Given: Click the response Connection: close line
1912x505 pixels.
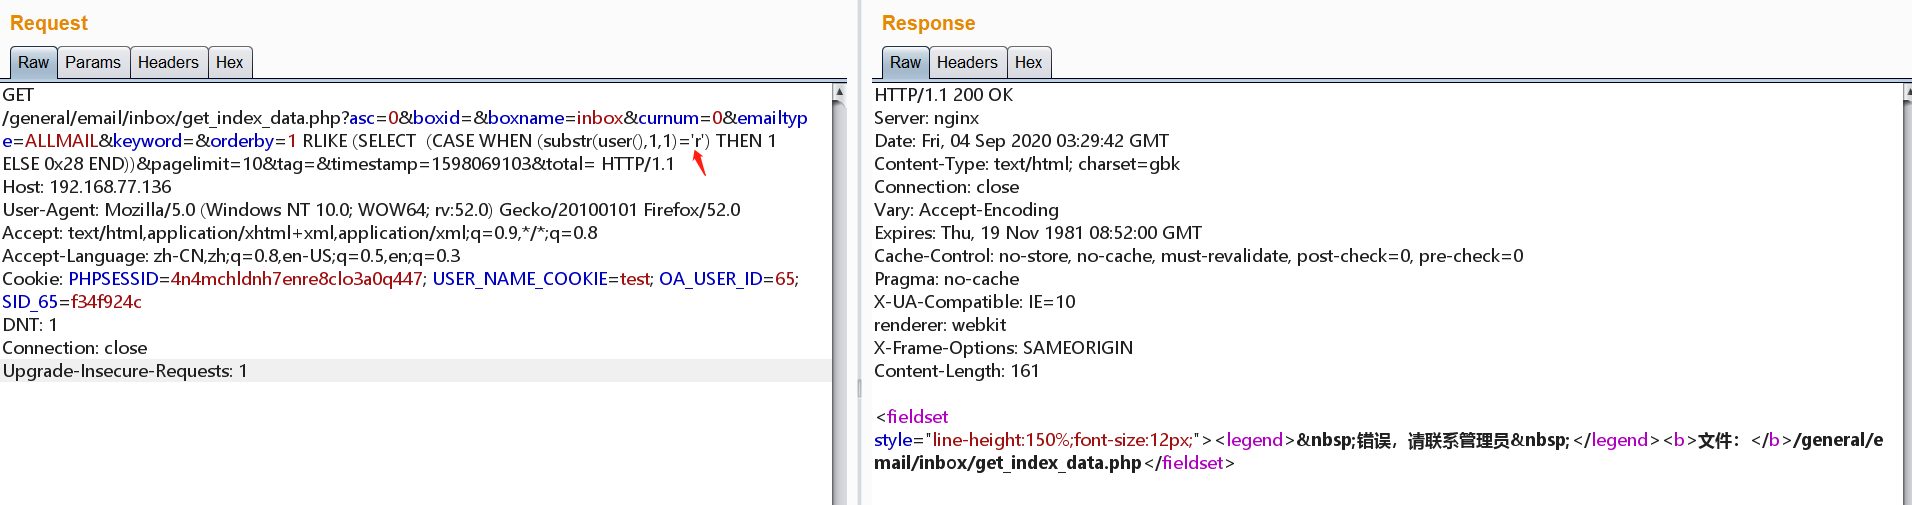Looking at the screenshot, I should [947, 187].
